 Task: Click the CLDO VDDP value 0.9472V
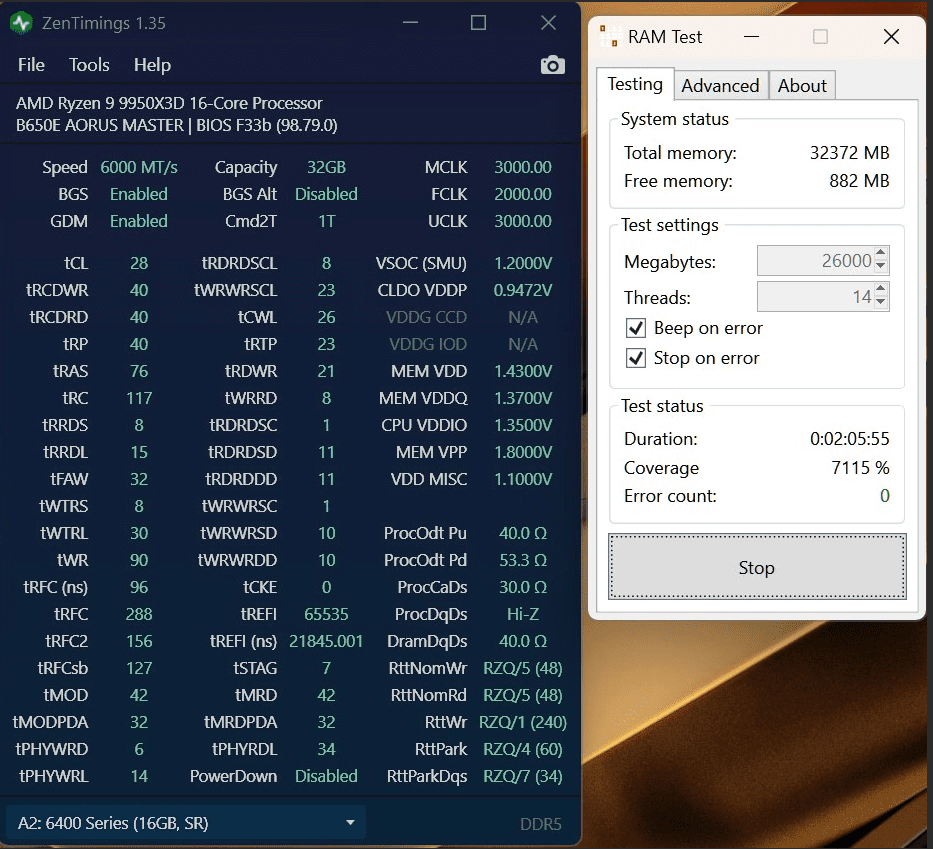(522, 290)
